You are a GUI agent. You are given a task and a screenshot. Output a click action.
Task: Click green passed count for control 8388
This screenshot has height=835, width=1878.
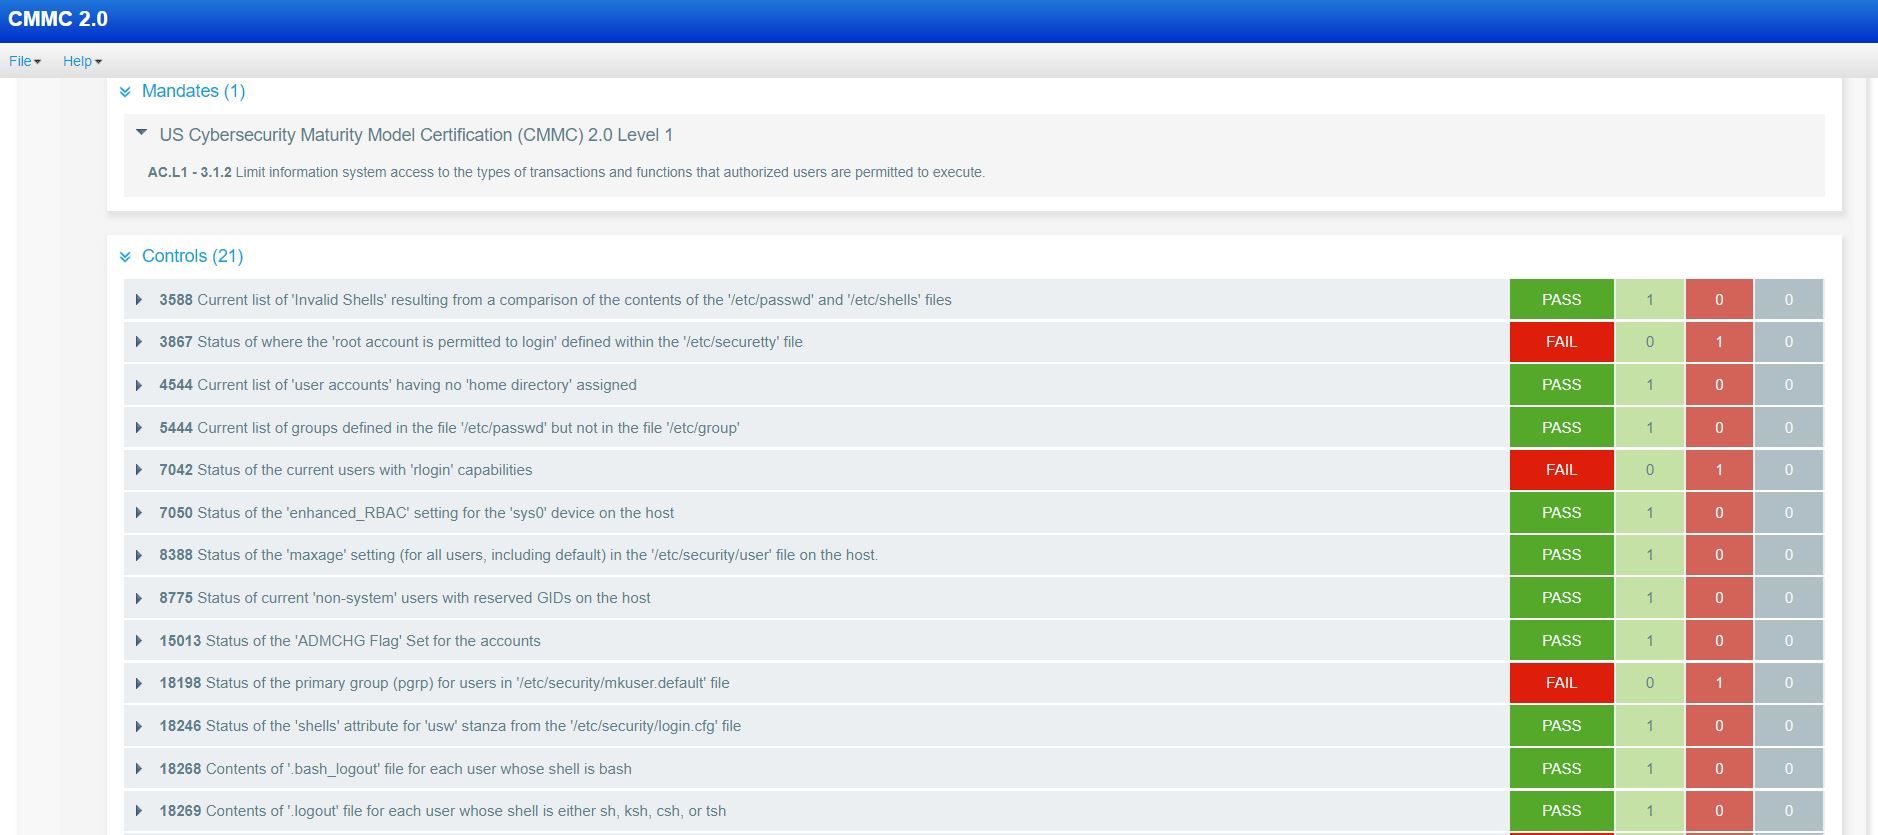click(1649, 555)
